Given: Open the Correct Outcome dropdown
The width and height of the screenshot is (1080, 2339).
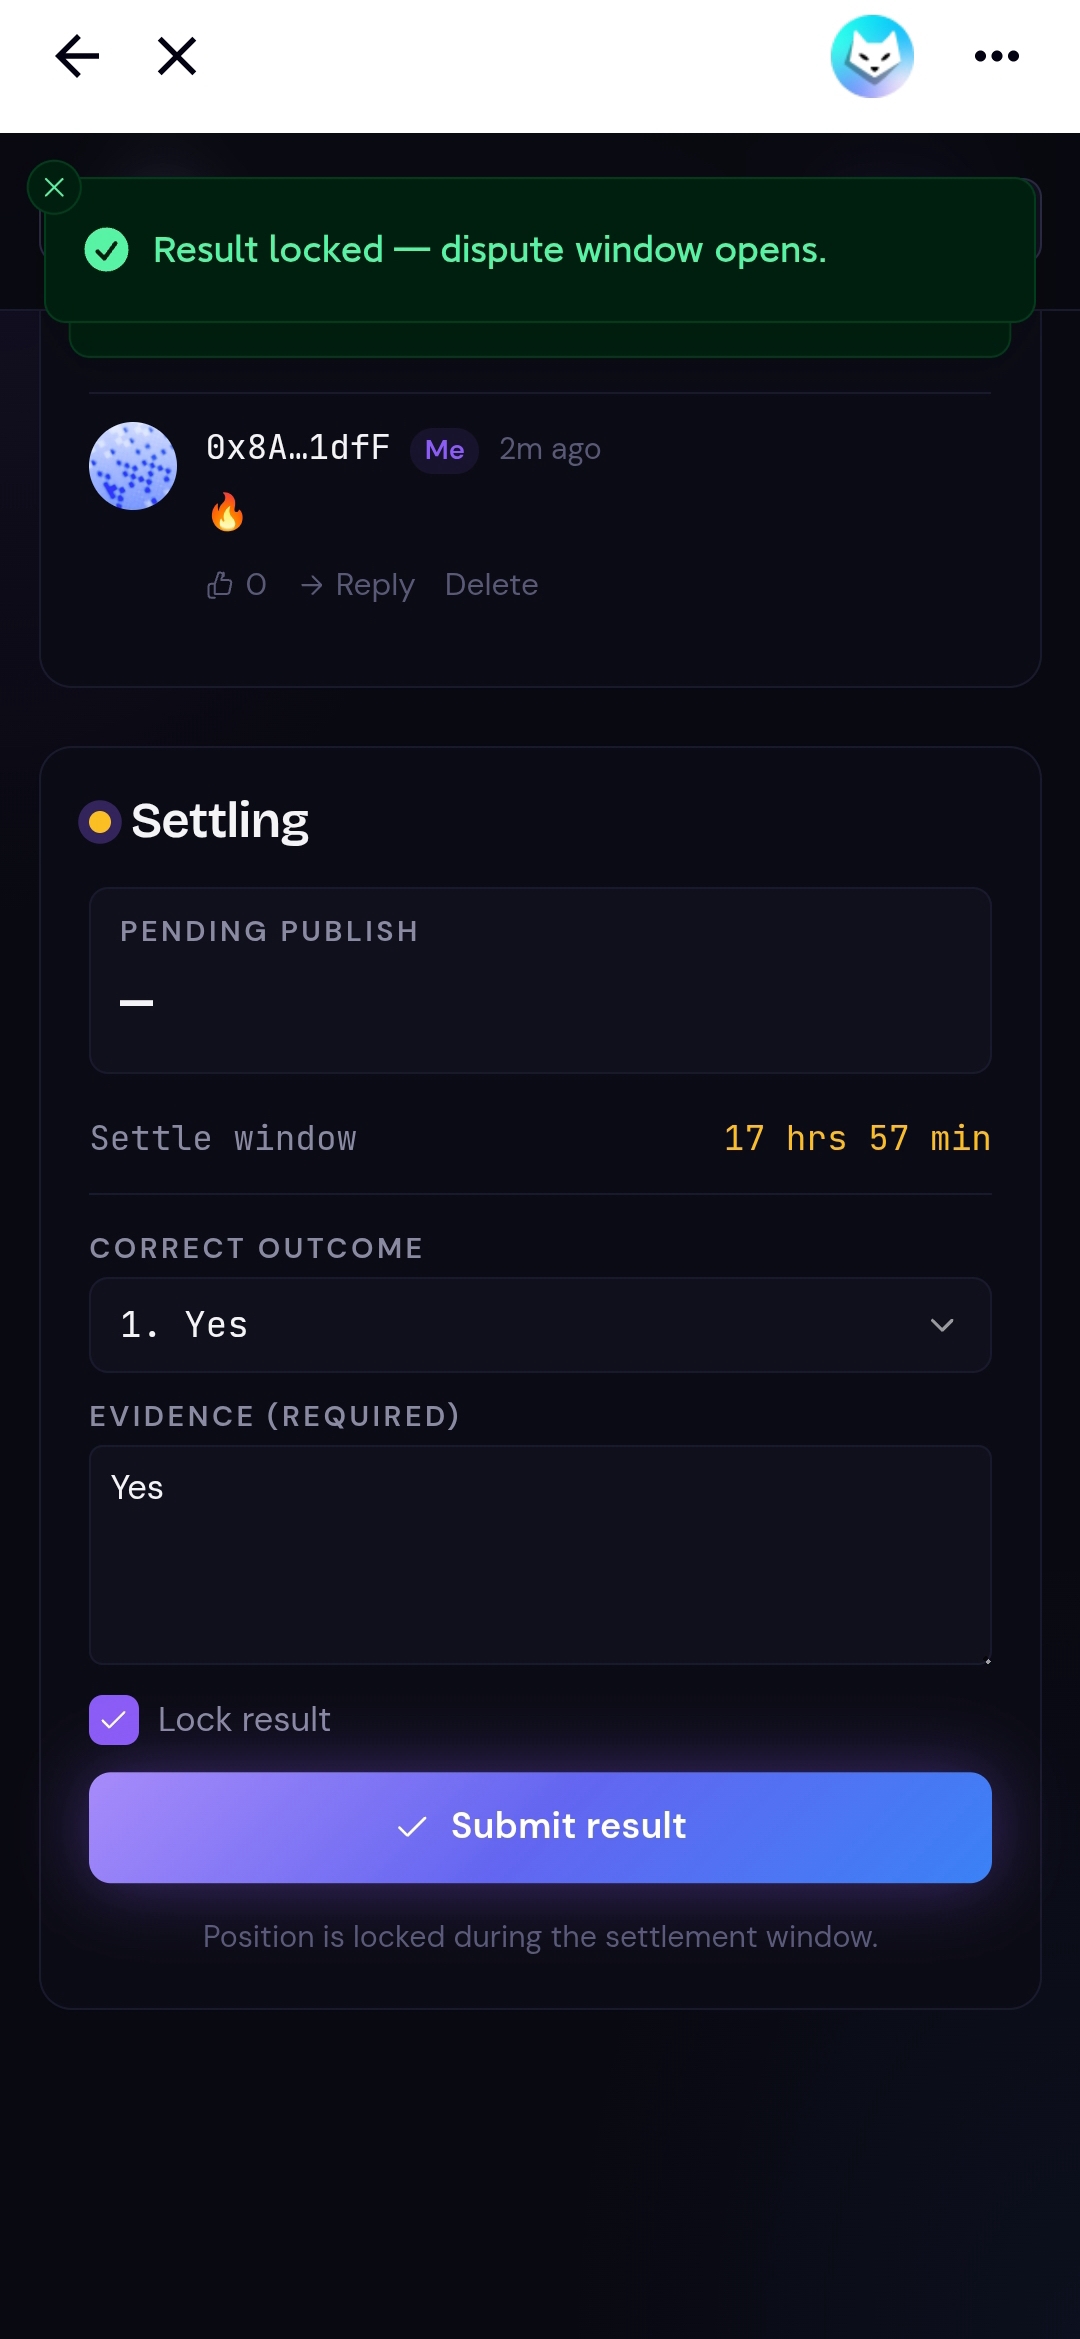Looking at the screenshot, I should point(540,1325).
